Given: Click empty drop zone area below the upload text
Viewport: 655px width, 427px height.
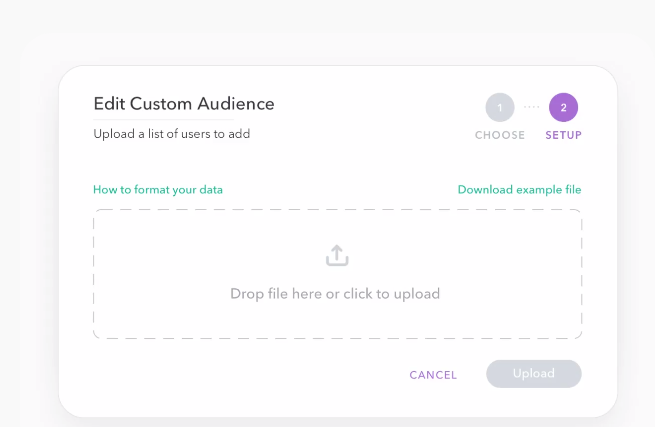Looking at the screenshot, I should pyautogui.click(x=337, y=320).
